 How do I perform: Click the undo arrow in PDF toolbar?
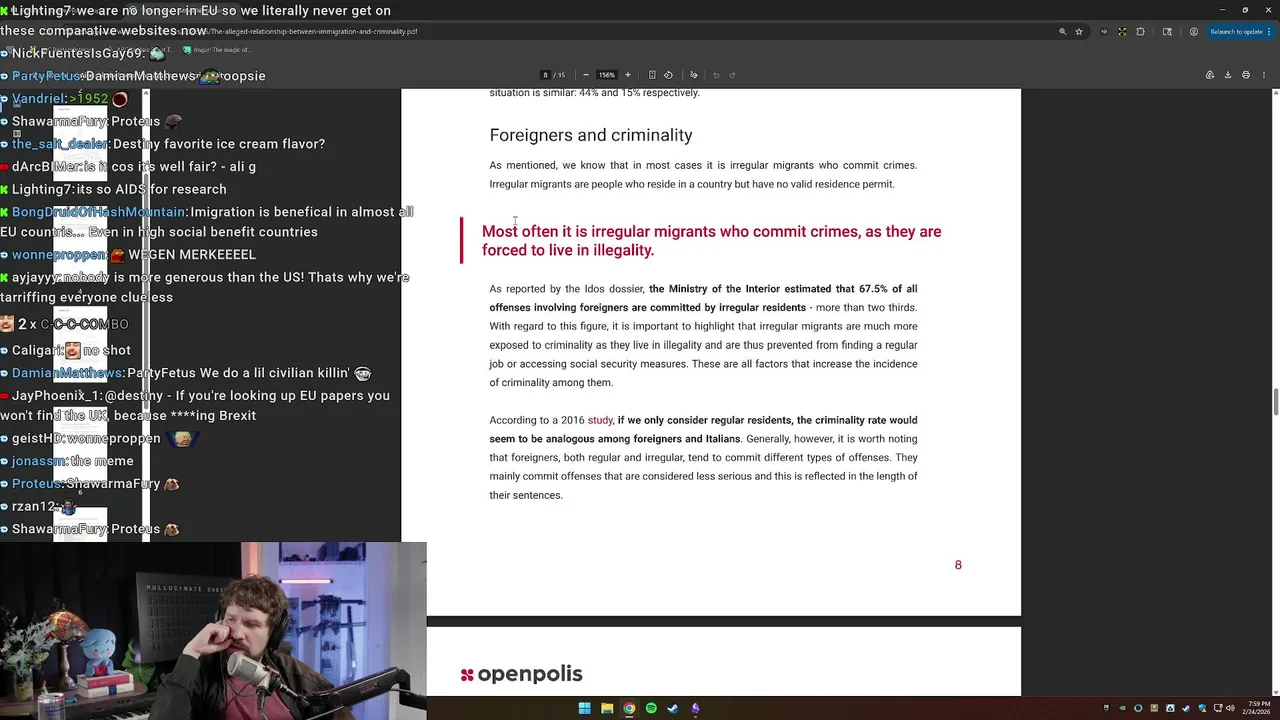(x=716, y=75)
